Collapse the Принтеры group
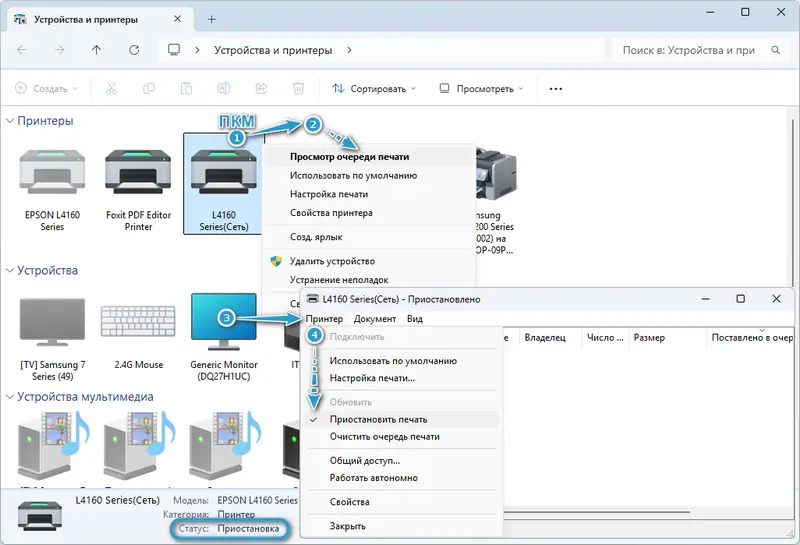800x545 pixels. point(10,121)
